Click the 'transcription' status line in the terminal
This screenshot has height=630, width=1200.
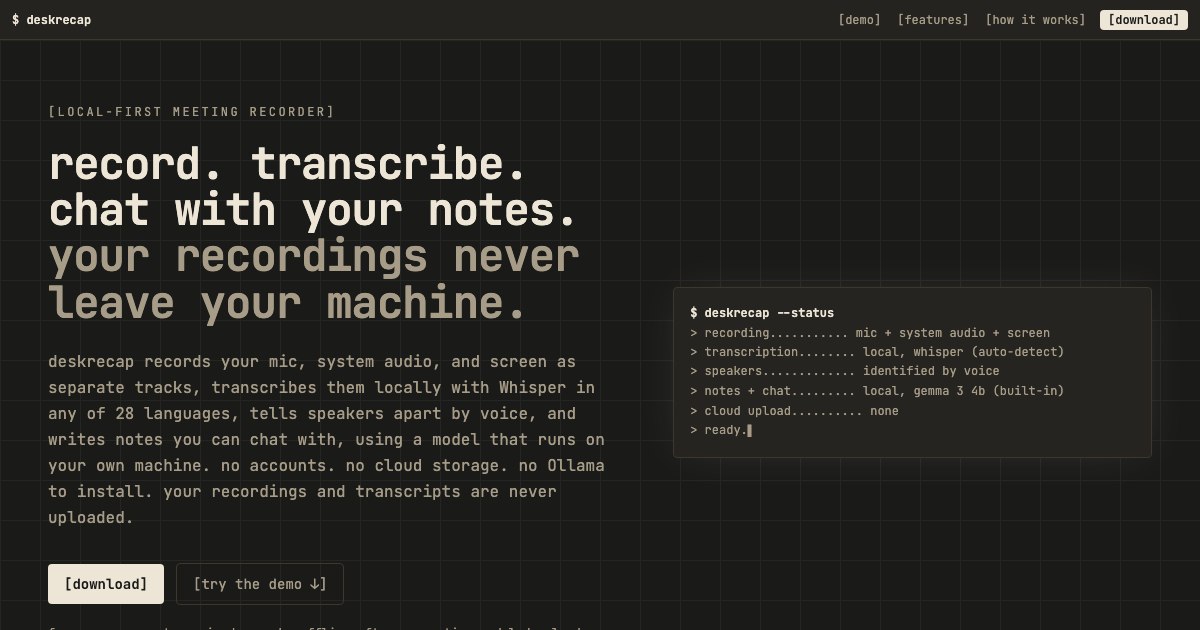tap(877, 352)
